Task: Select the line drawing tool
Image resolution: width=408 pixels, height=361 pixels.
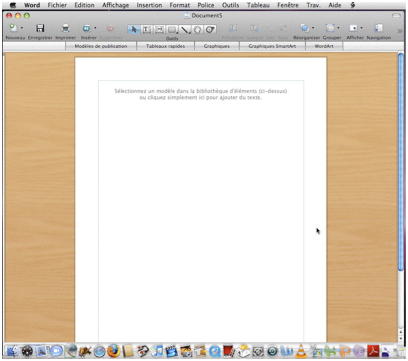Action: tap(185, 30)
